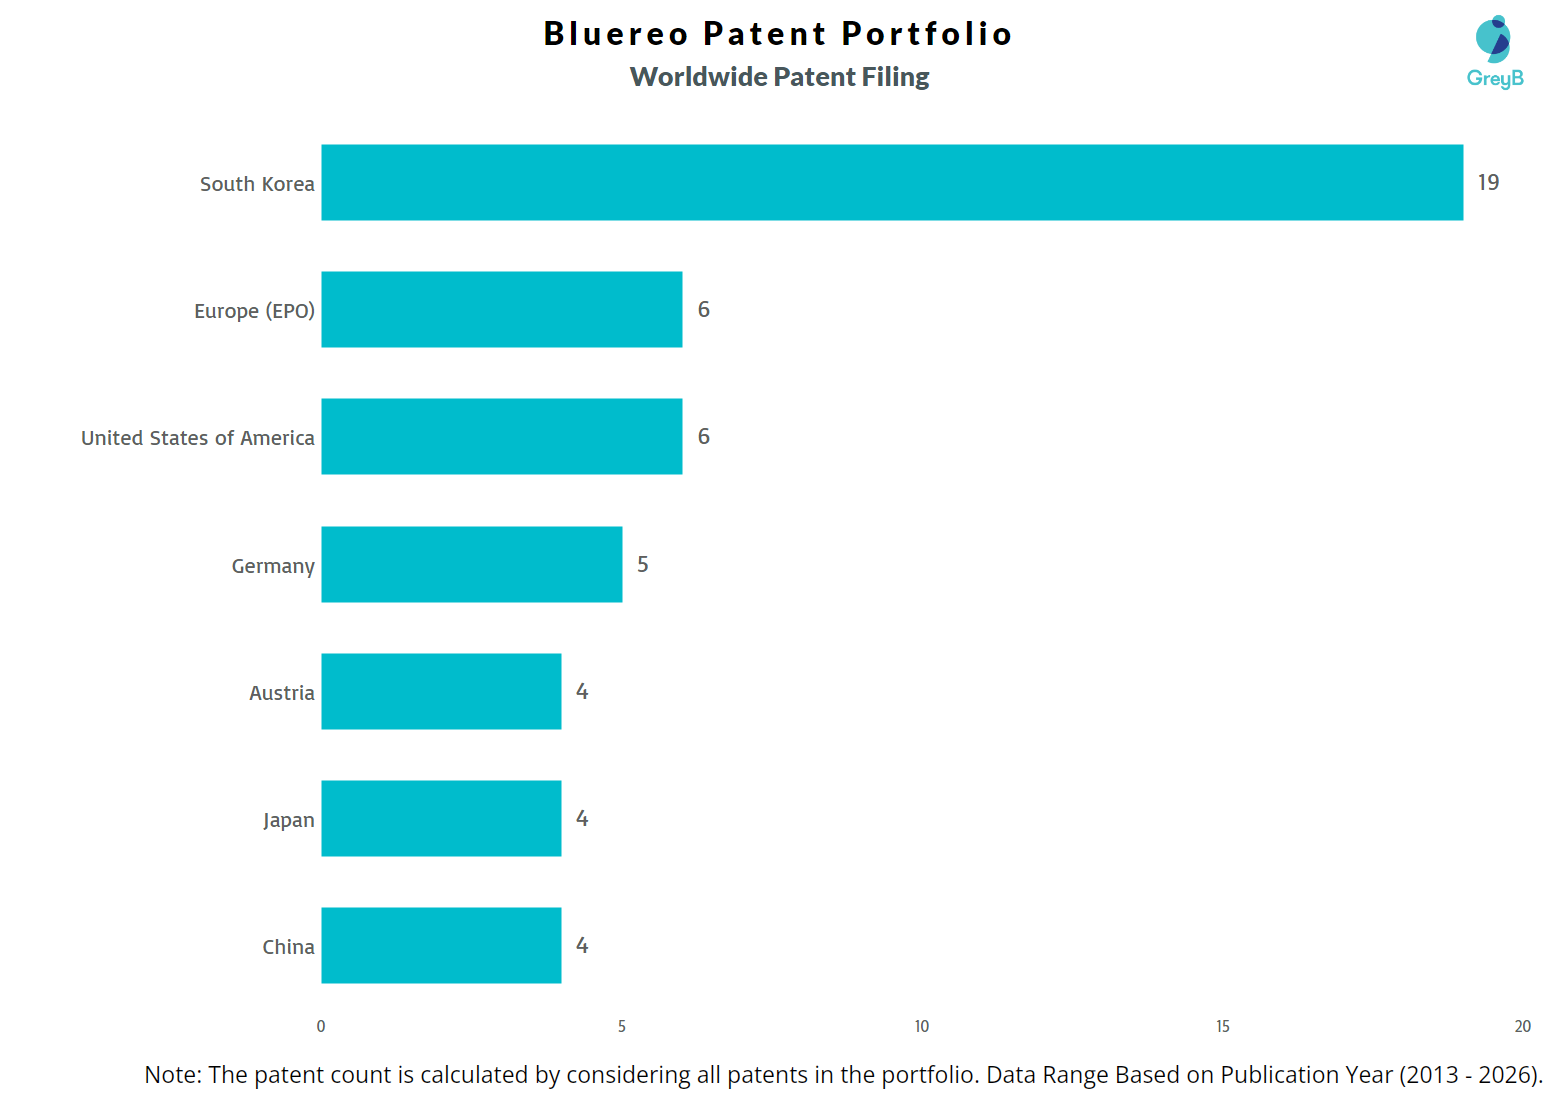
Task: Click the value 19 data label
Action: pos(1488,182)
